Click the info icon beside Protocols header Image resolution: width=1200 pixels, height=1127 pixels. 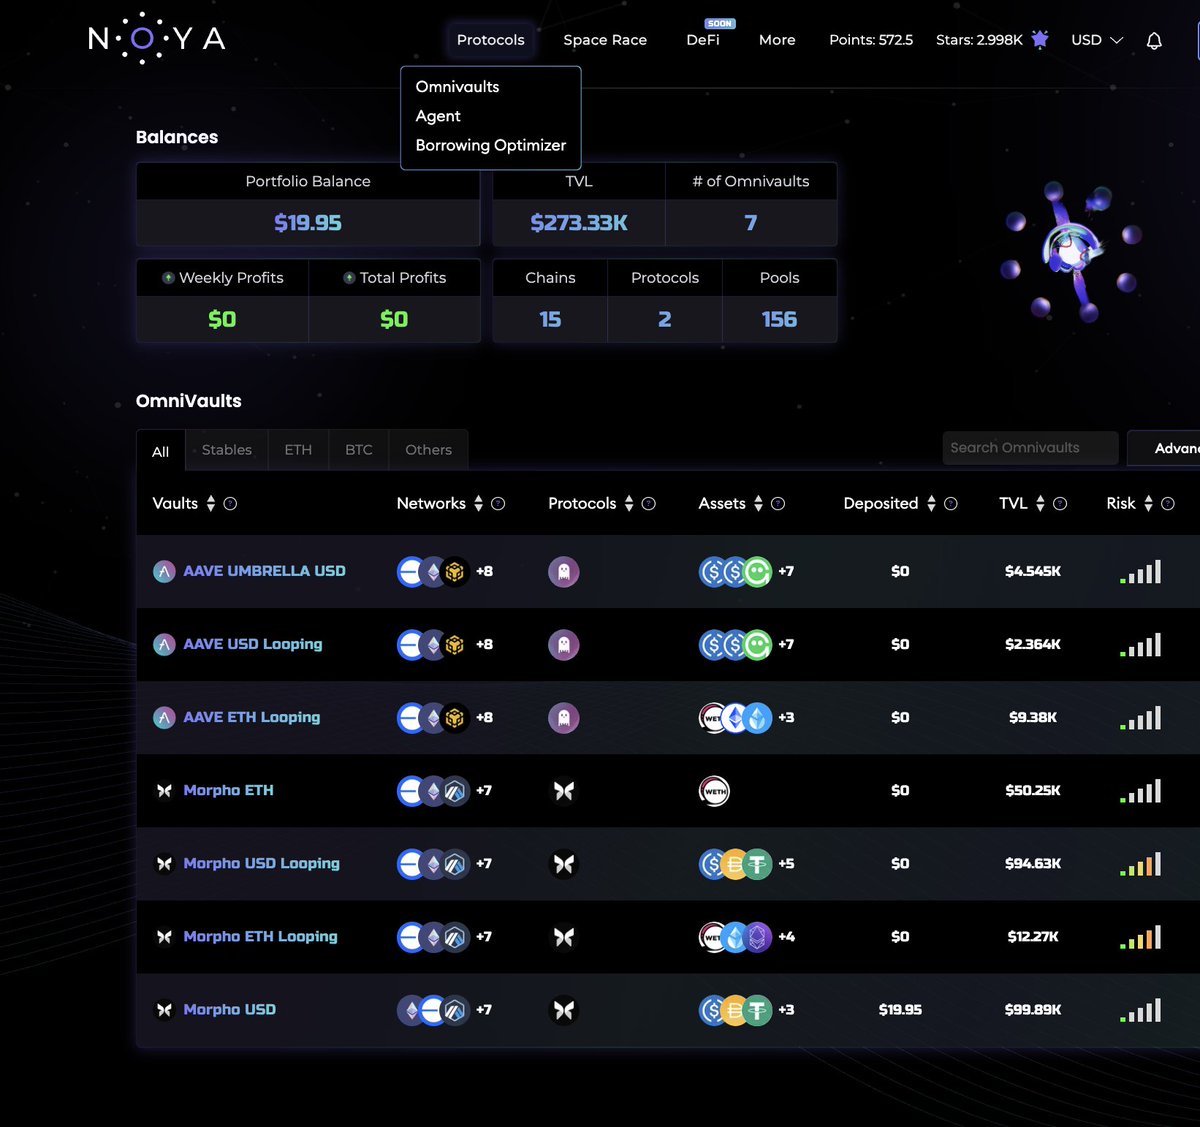point(648,504)
